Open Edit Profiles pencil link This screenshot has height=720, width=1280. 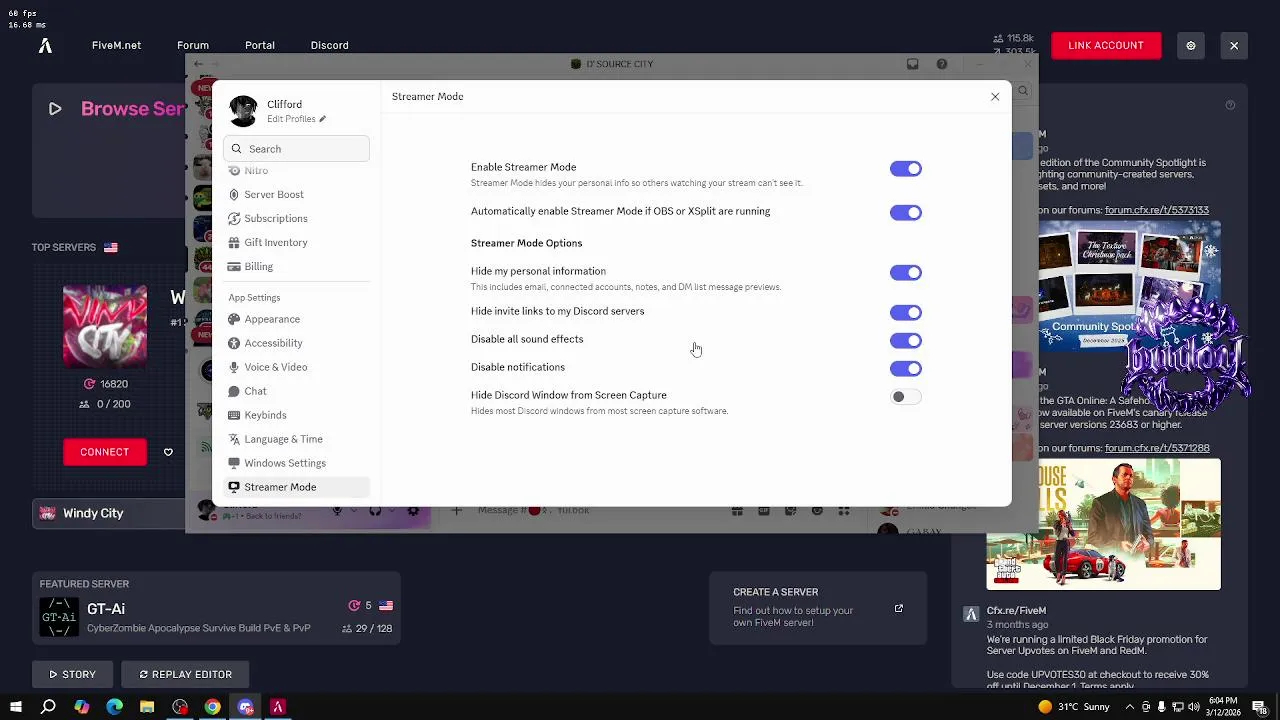click(296, 119)
